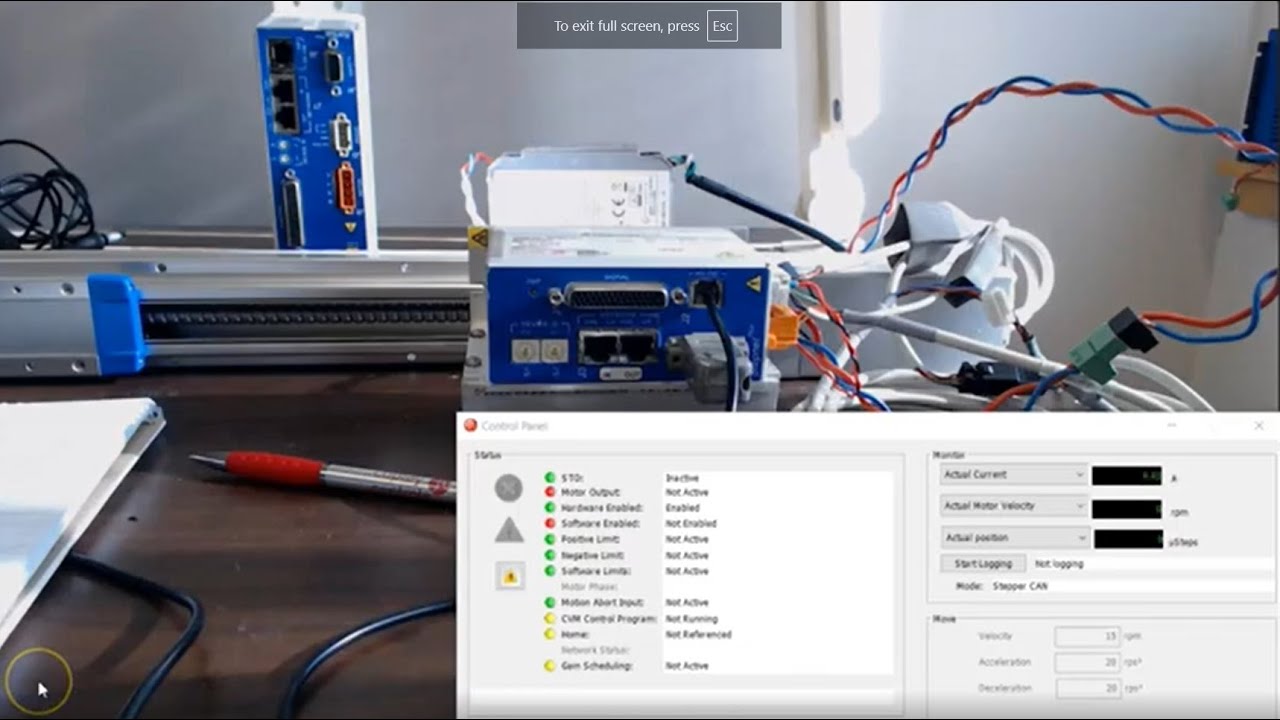Image resolution: width=1280 pixels, height=720 pixels.
Task: Click the red Control Panel title icon
Action: (471, 425)
